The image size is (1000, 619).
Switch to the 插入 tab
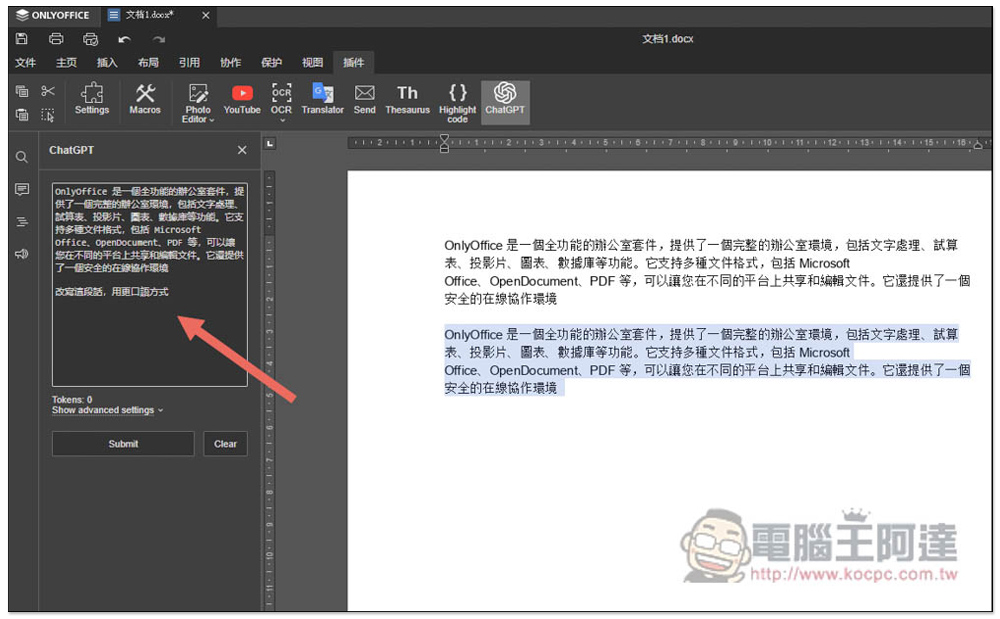coord(107,62)
